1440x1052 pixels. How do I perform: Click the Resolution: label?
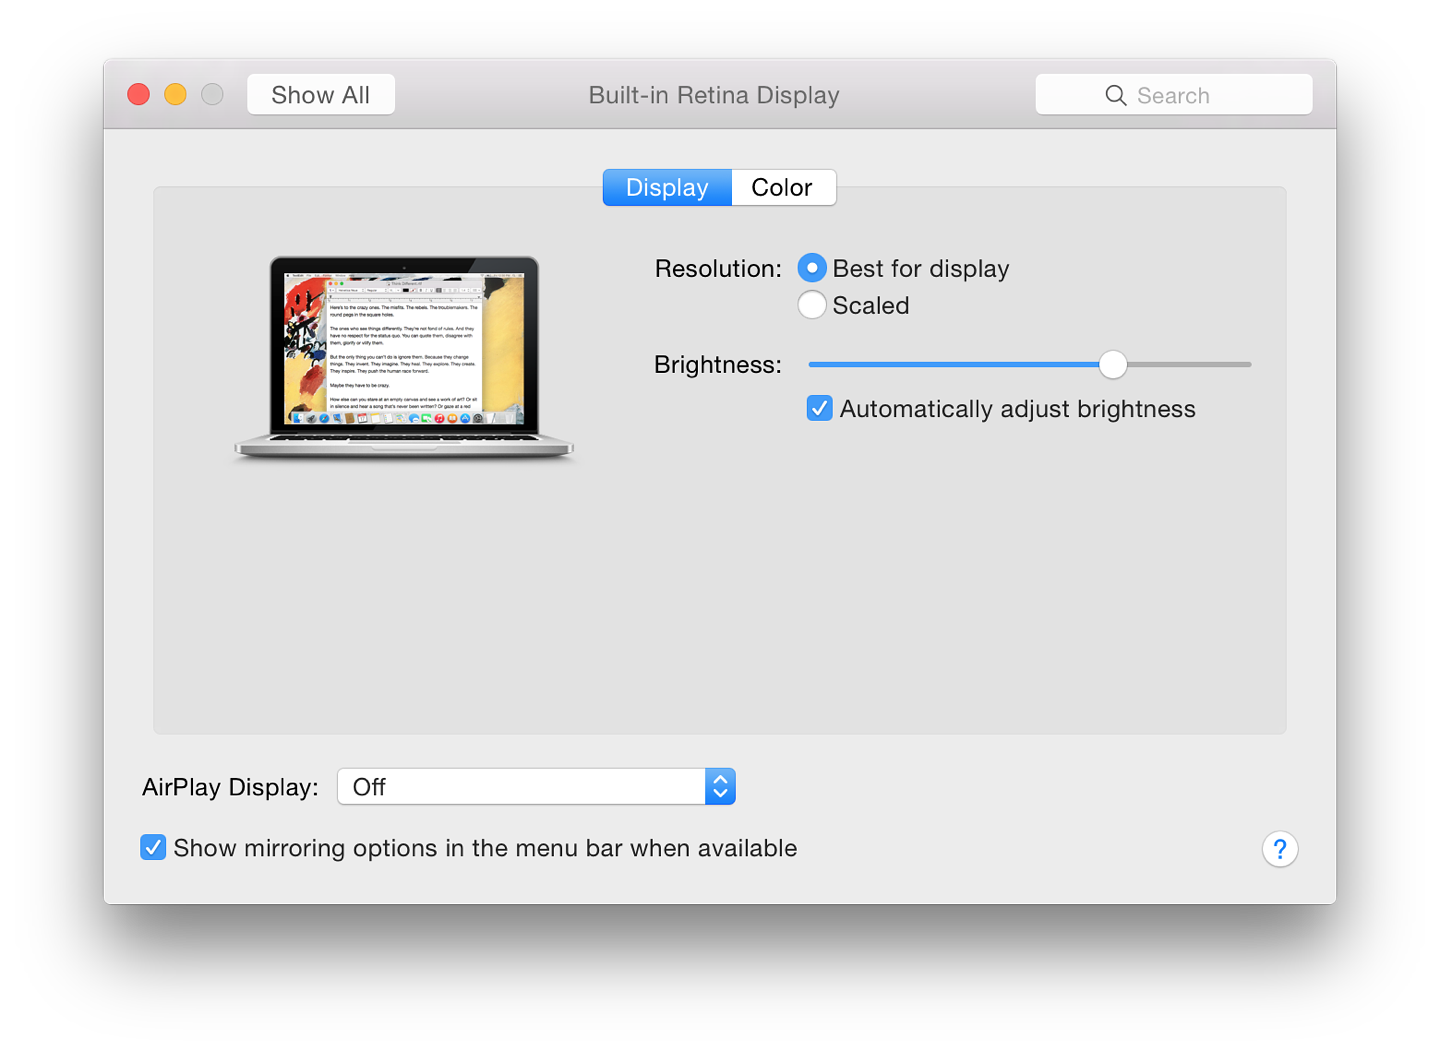718,269
